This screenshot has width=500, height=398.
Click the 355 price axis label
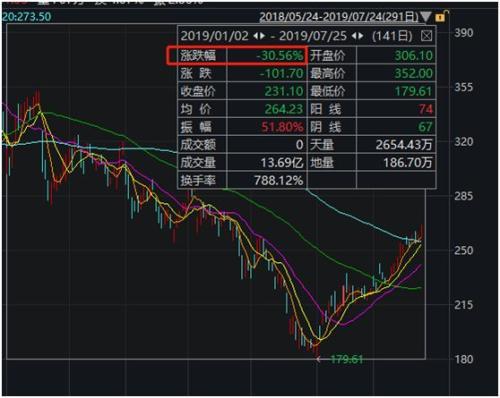[463, 87]
